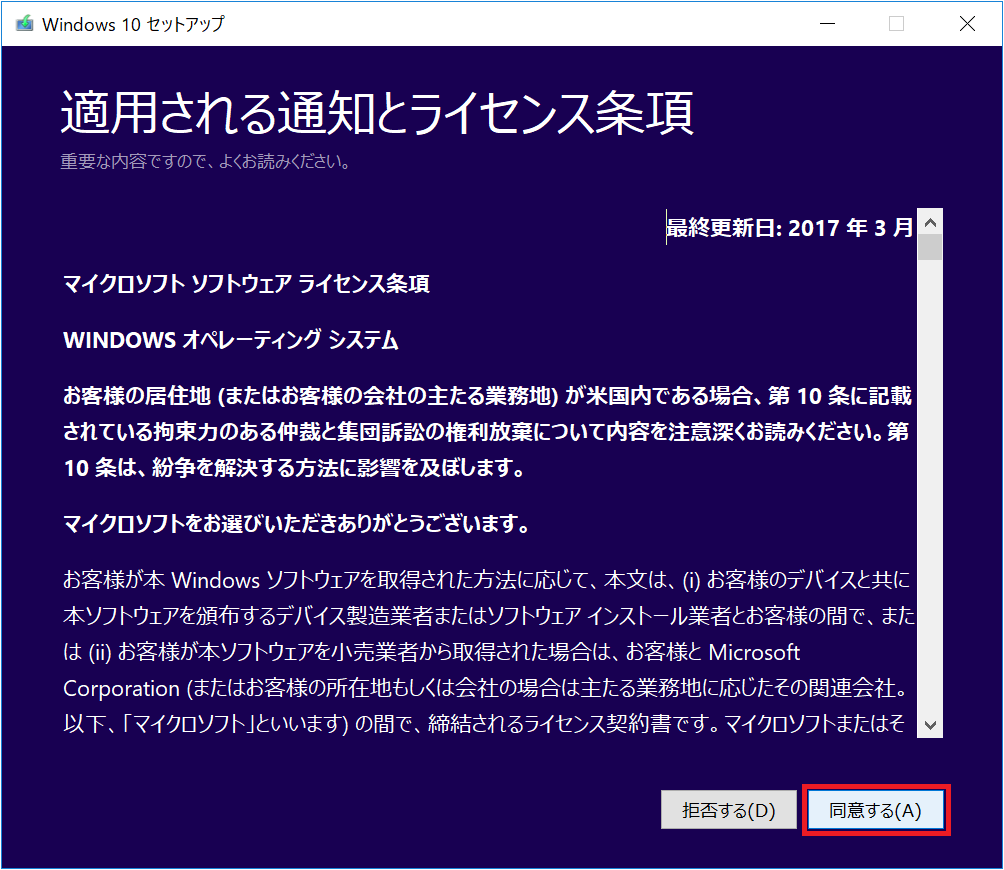Accept the license with 同意する(A)
The width and height of the screenshot is (1004, 870).
click(876, 811)
